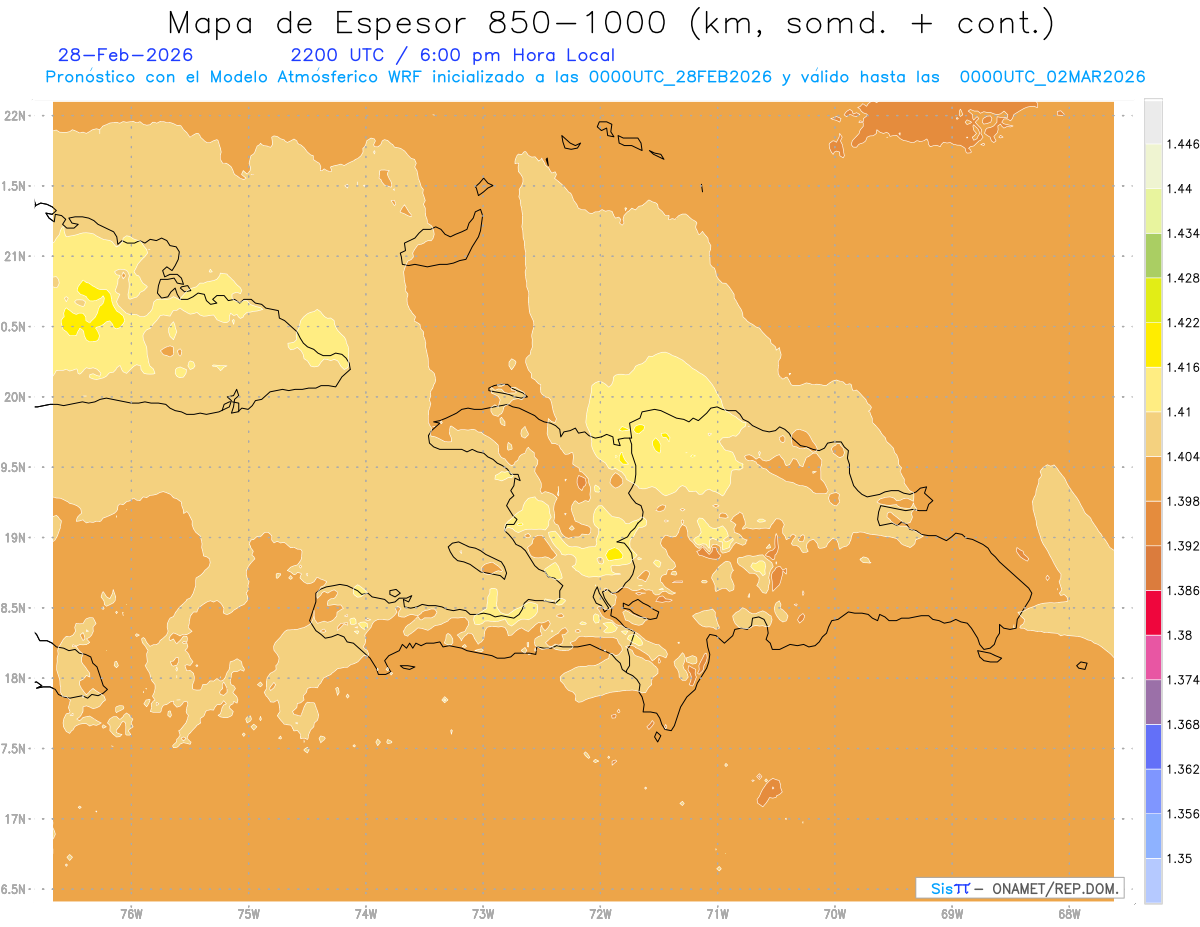
Task: Click the longitude label '69W'
Action: 952,914
